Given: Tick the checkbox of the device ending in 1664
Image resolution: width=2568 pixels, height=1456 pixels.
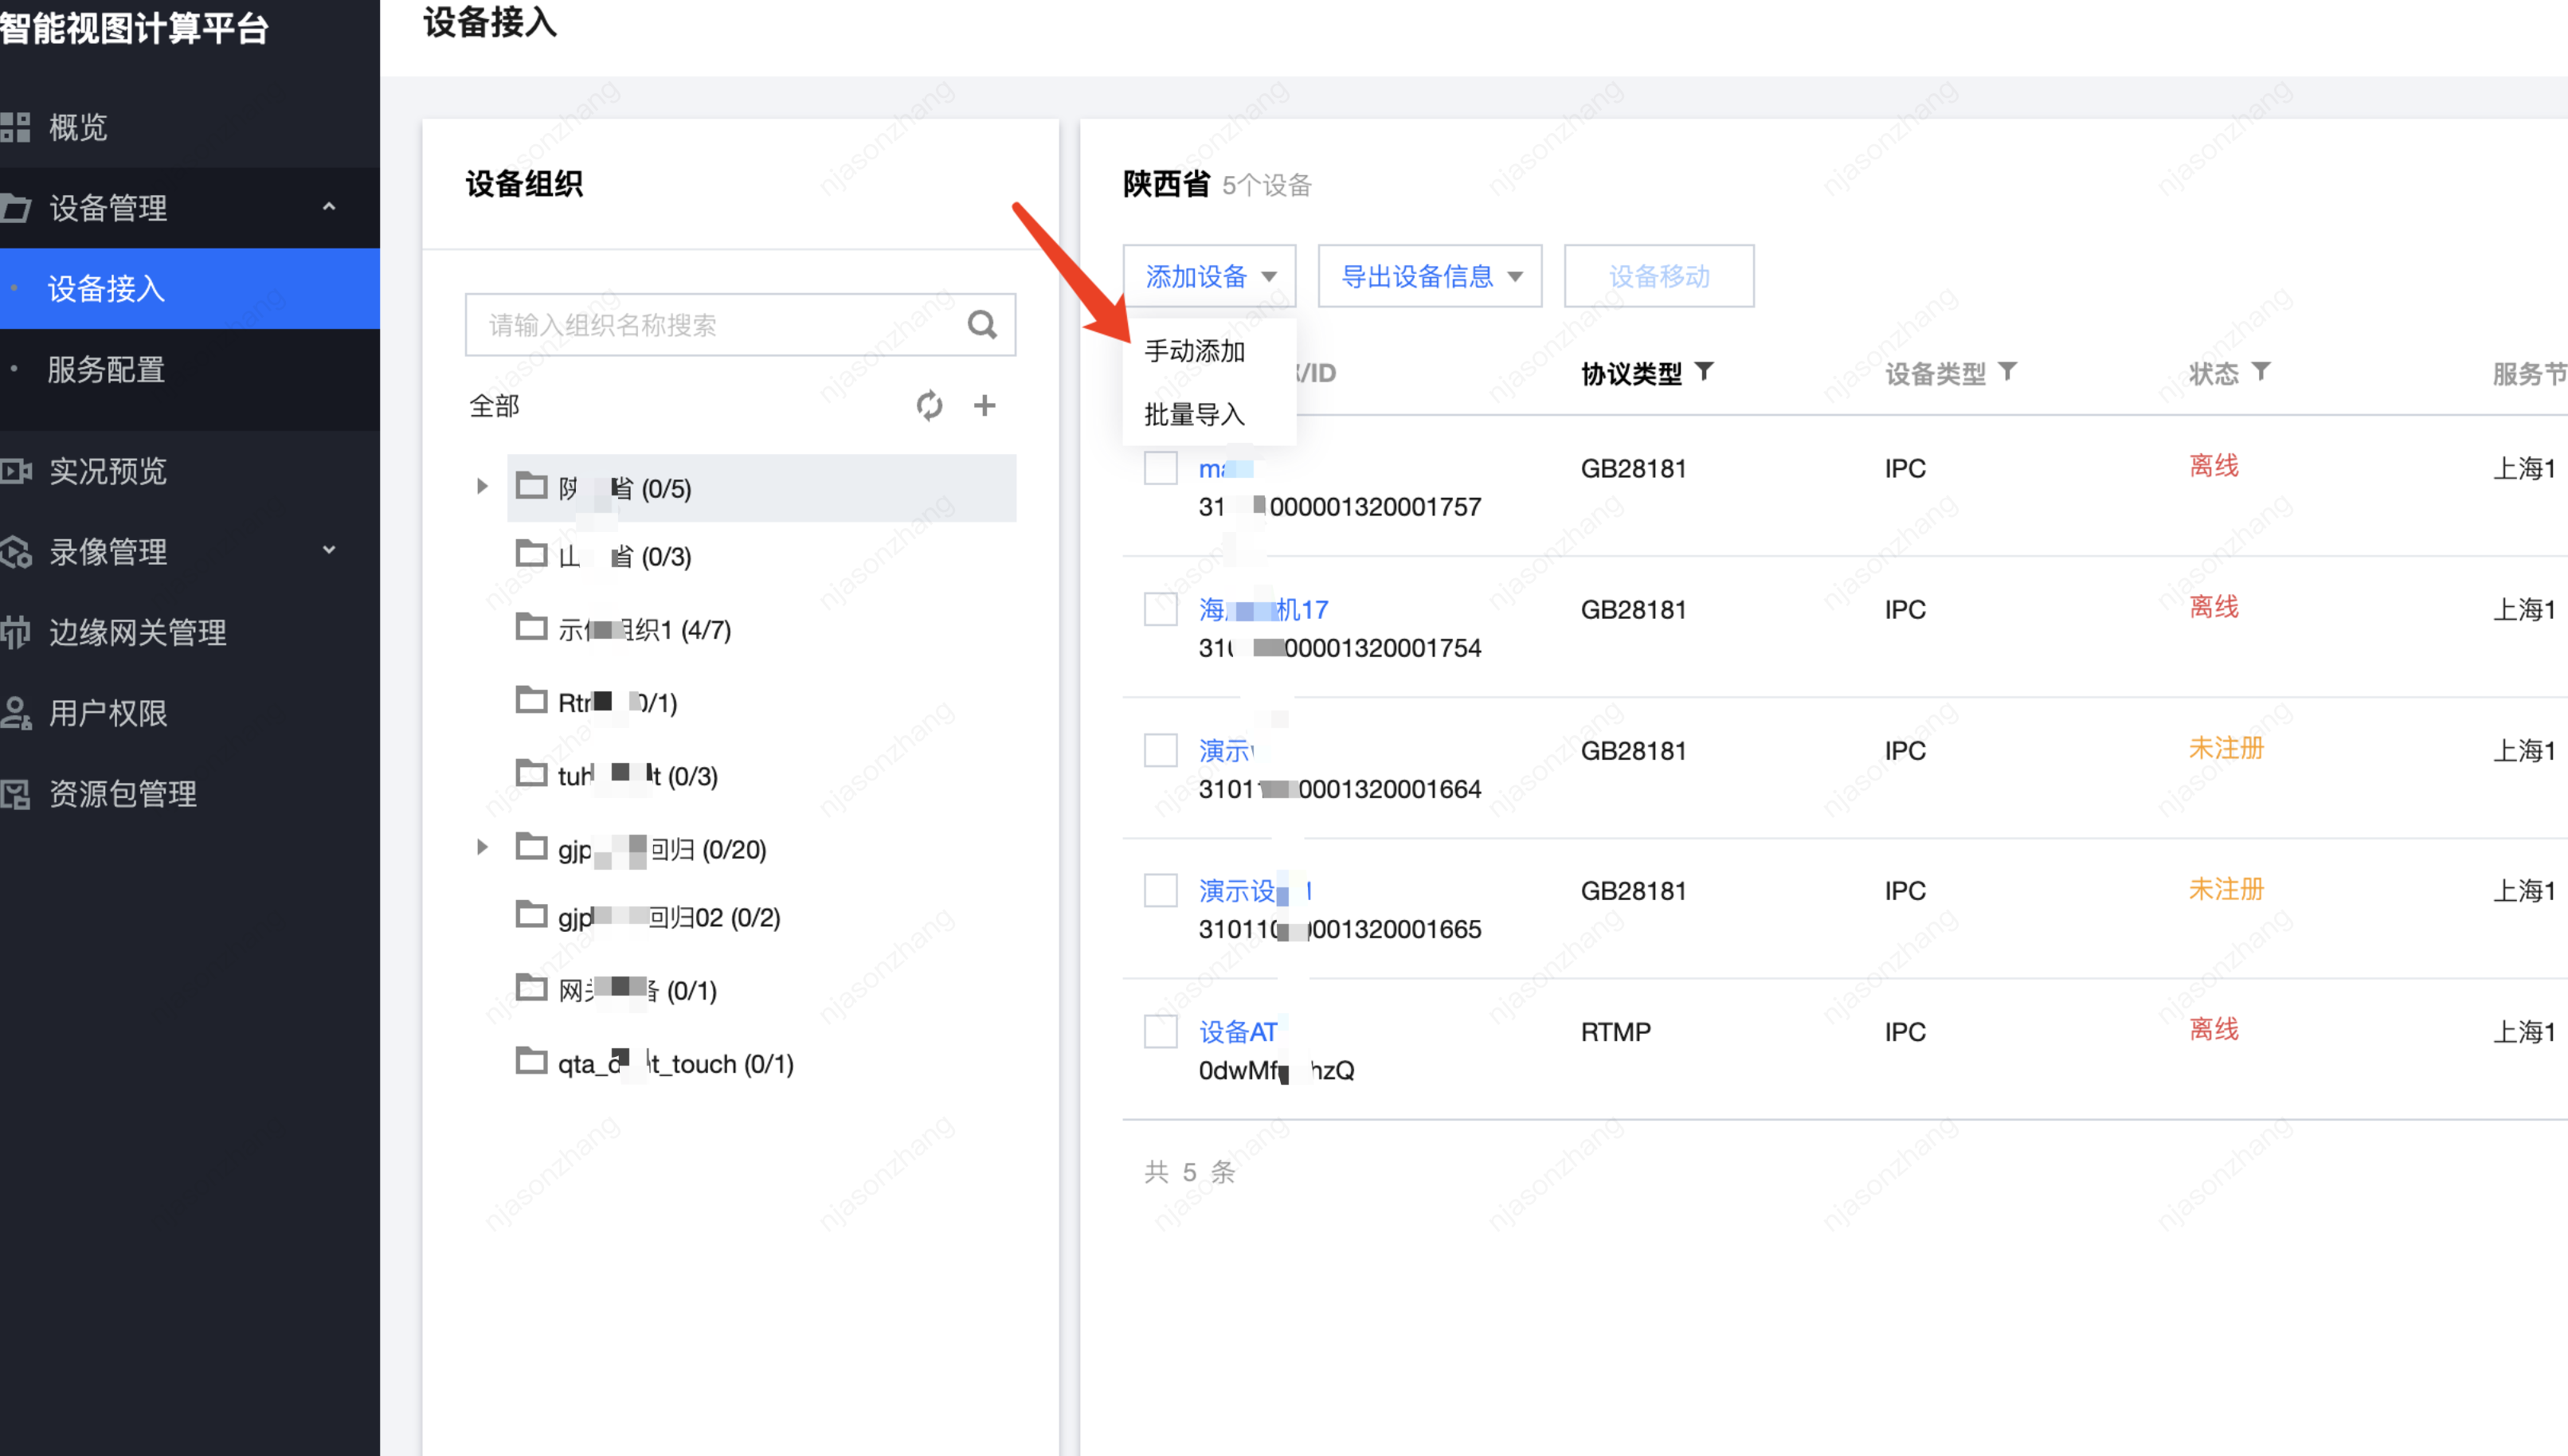Looking at the screenshot, I should click(1160, 750).
